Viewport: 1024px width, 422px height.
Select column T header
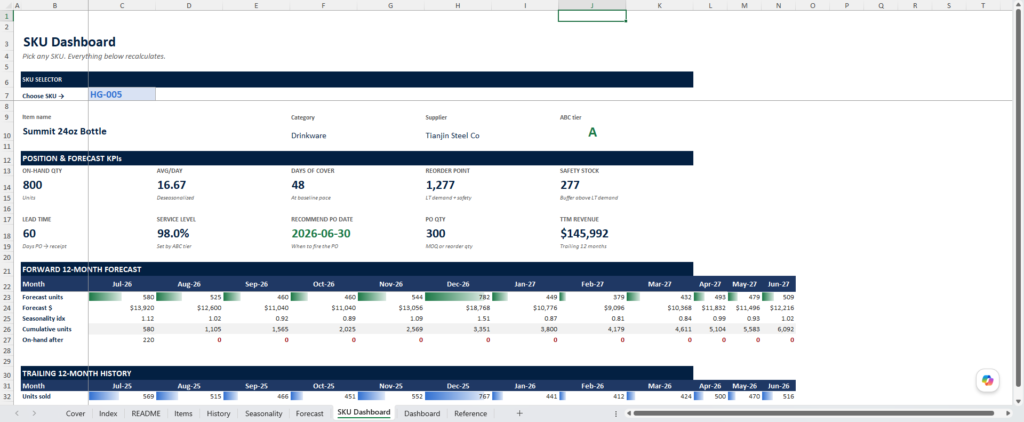[983, 5]
